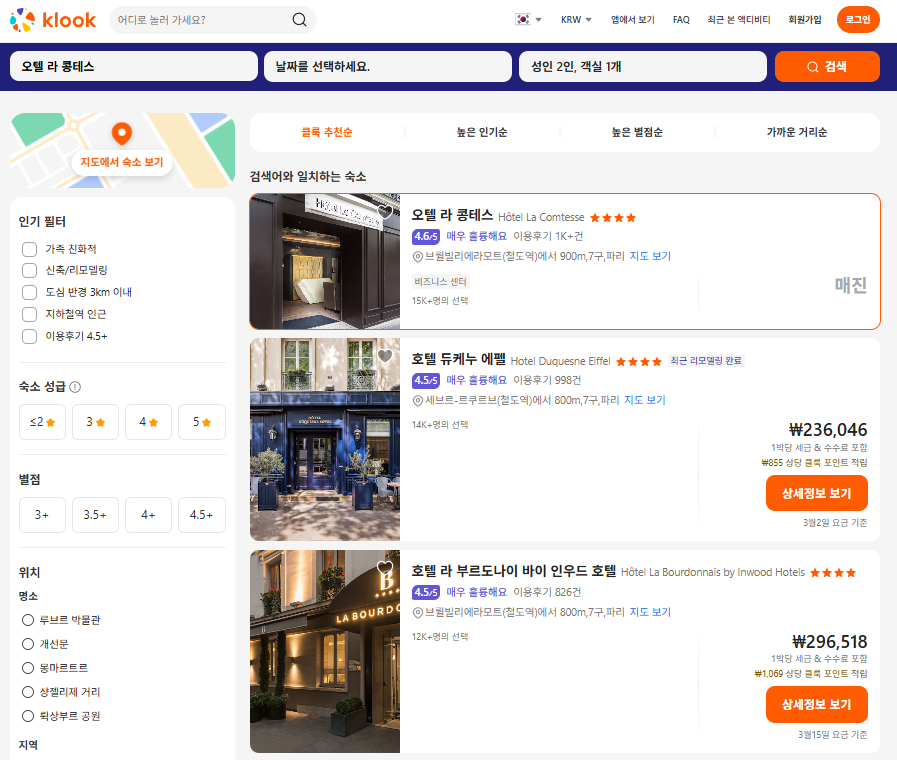Click the magnifier icon in top search box

299,19
